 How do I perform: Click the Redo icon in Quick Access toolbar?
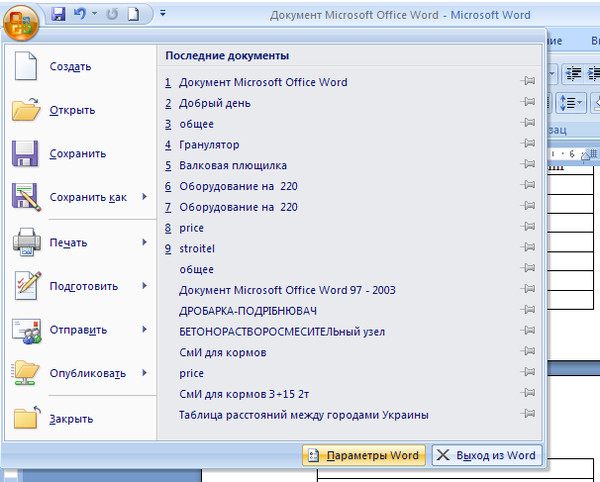(x=112, y=14)
